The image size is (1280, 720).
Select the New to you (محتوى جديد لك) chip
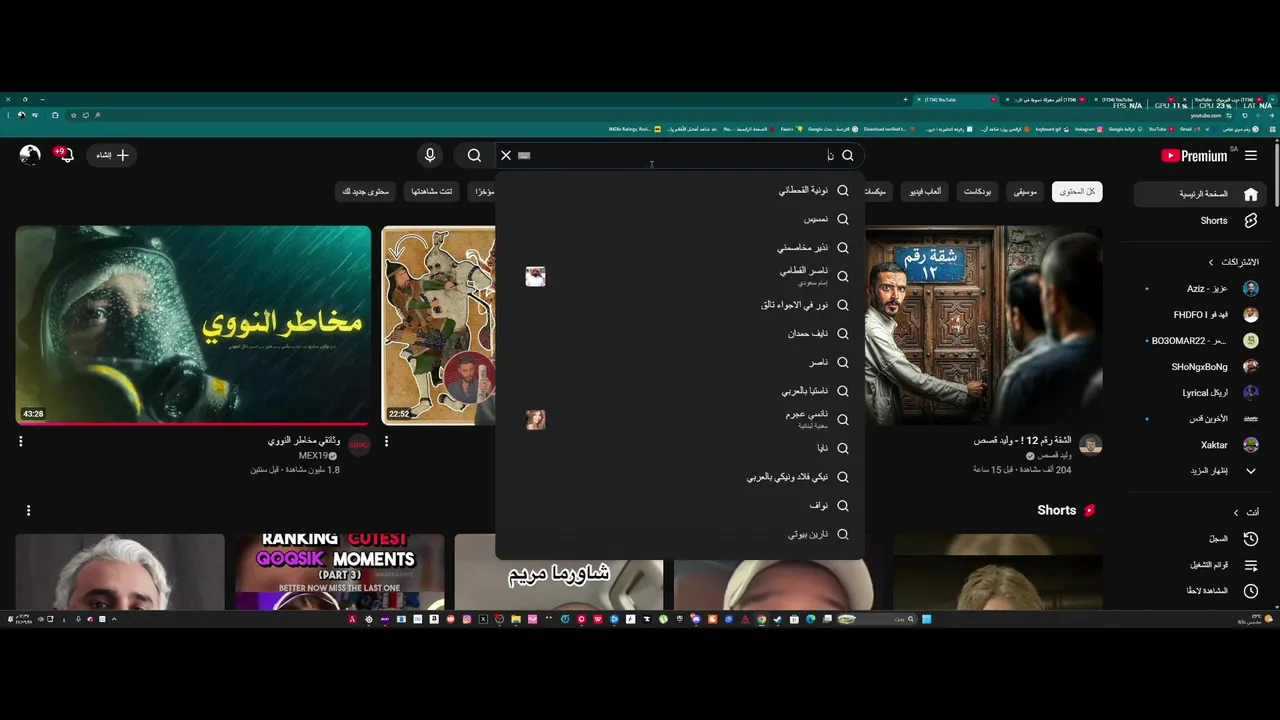pos(366,191)
